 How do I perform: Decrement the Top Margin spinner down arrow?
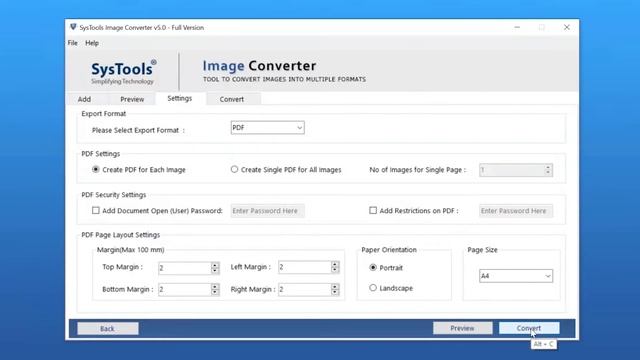point(215,271)
